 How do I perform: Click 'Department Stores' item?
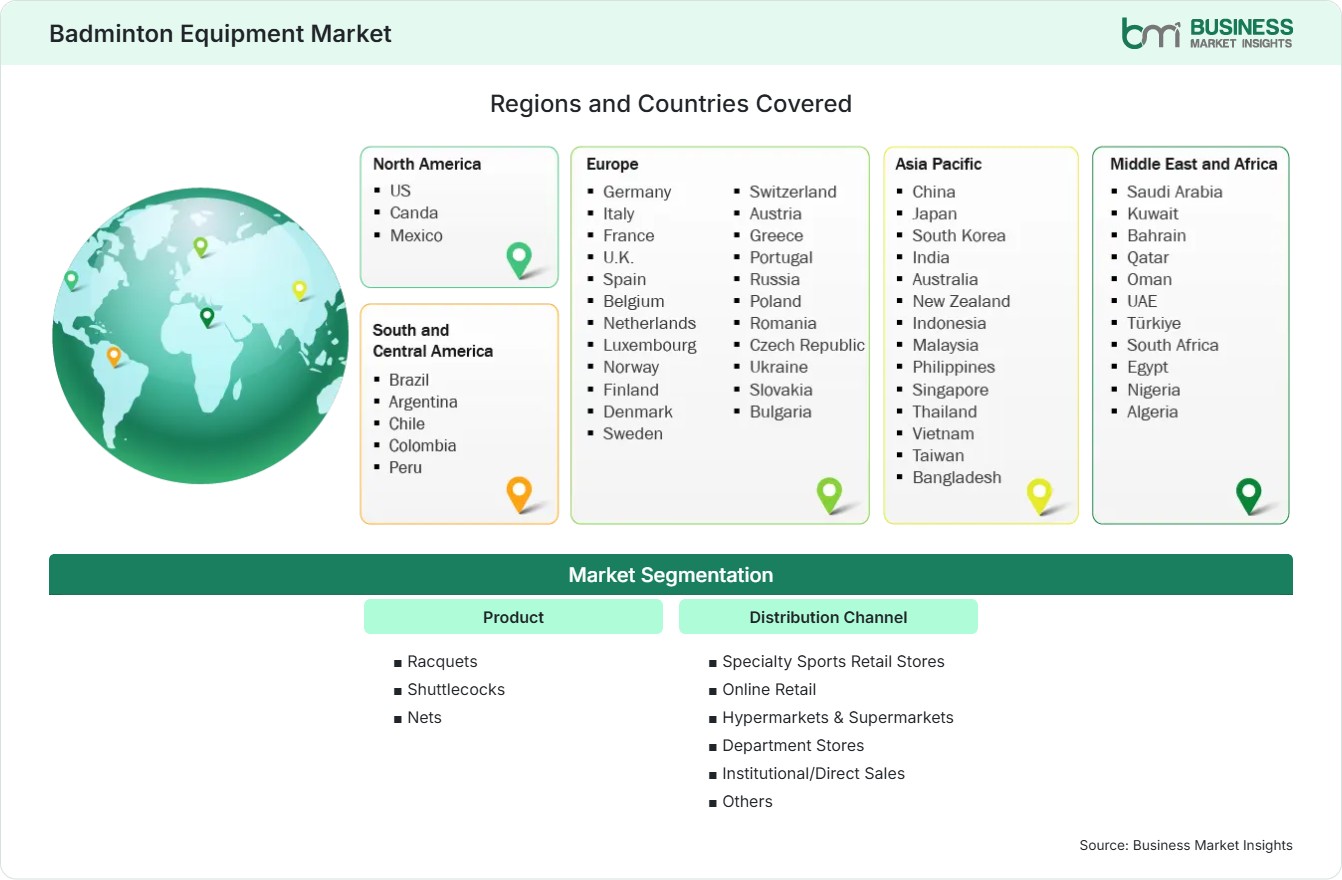(793, 746)
